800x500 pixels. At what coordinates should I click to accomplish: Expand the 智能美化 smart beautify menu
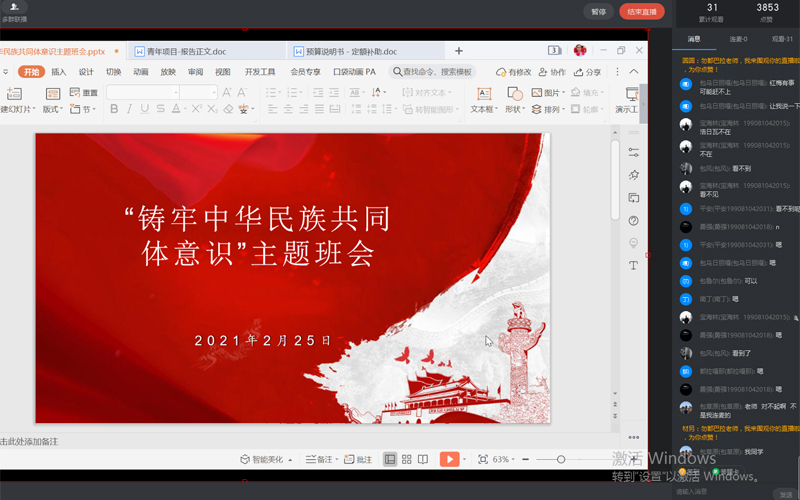coord(266,459)
